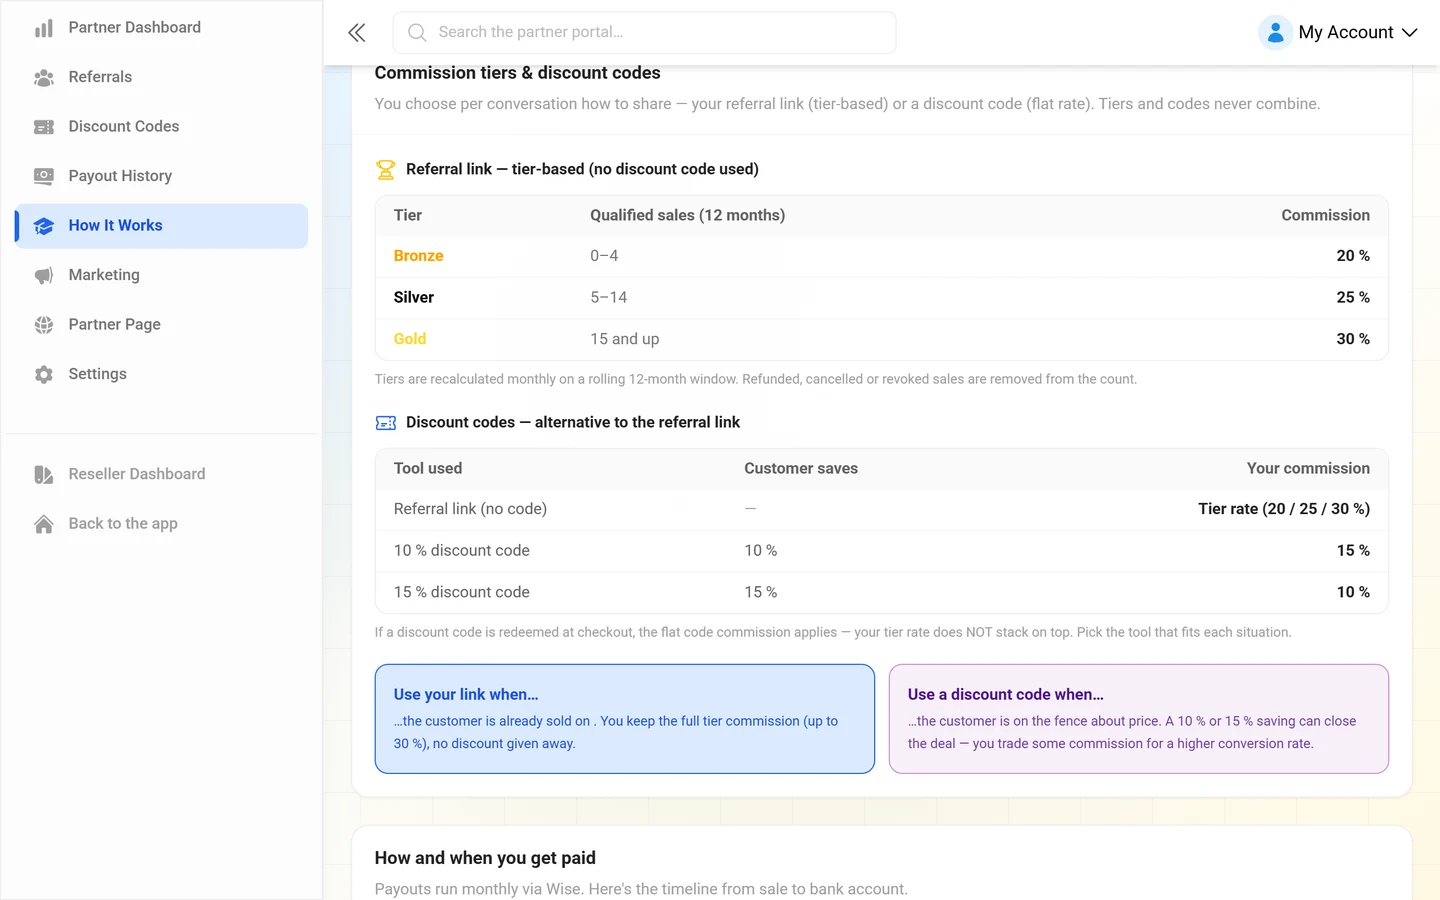1440x900 pixels.
Task: Click "Tier rate (20 / 25 / 30 %)" value
Action: pyautogui.click(x=1284, y=509)
